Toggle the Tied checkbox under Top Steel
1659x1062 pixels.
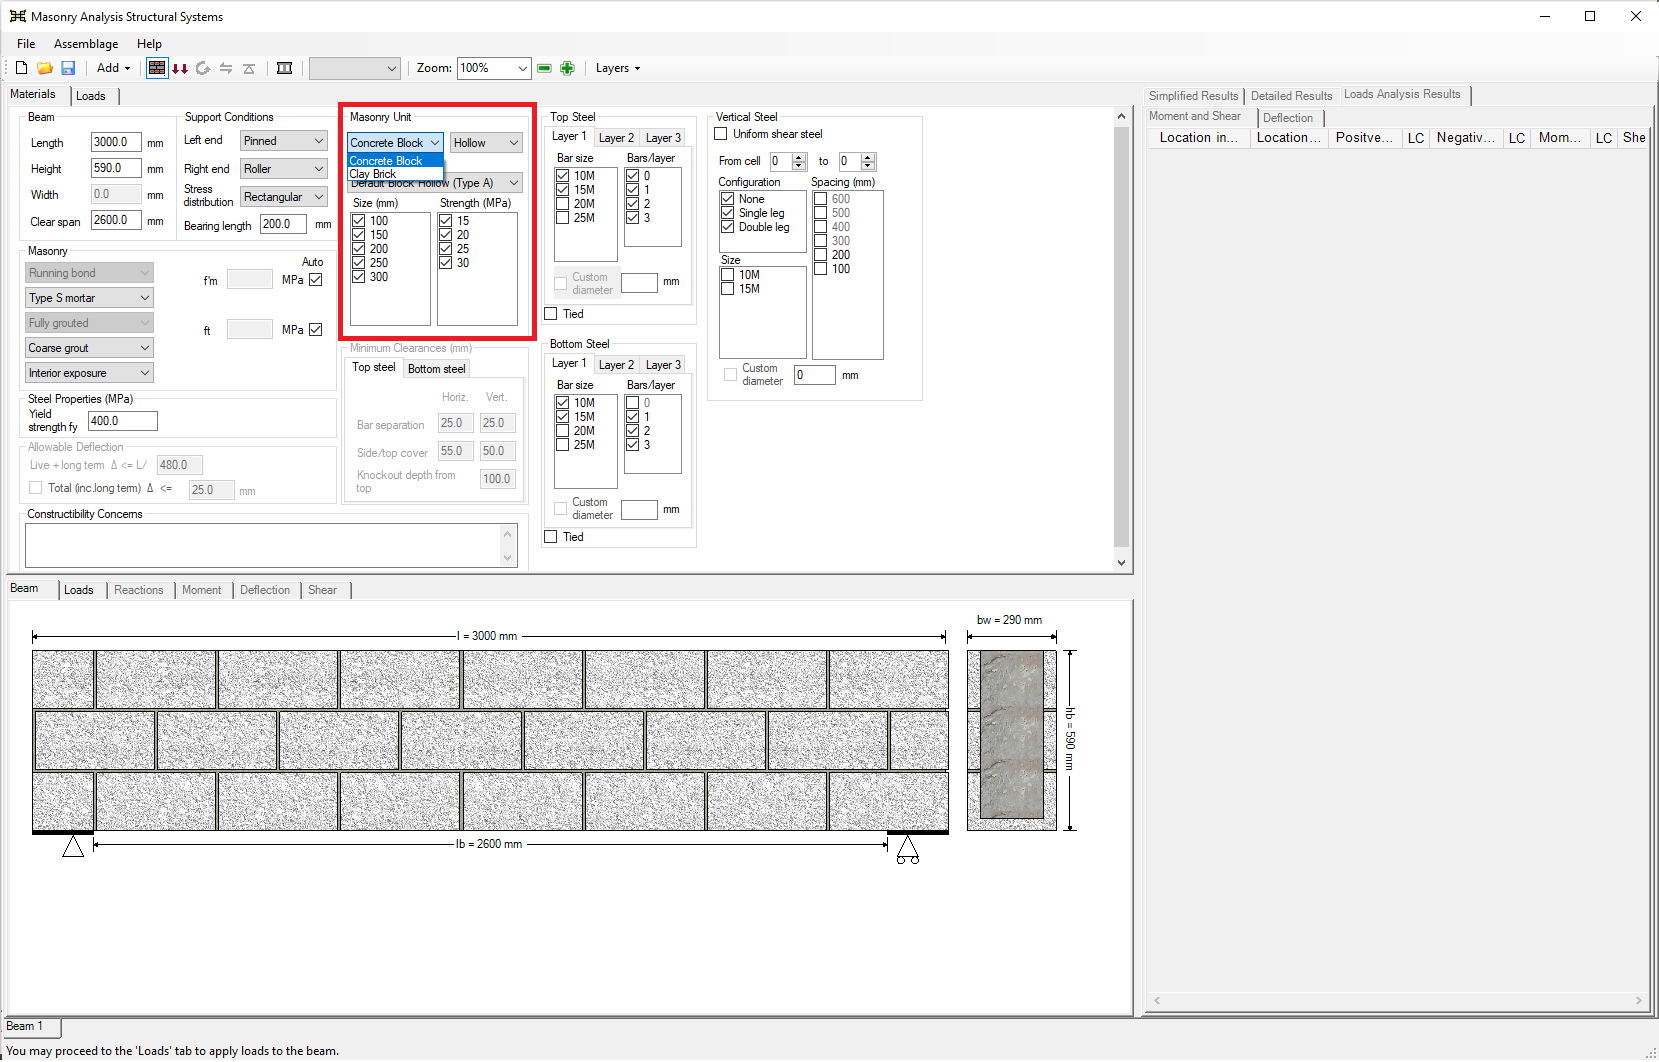pyautogui.click(x=551, y=314)
